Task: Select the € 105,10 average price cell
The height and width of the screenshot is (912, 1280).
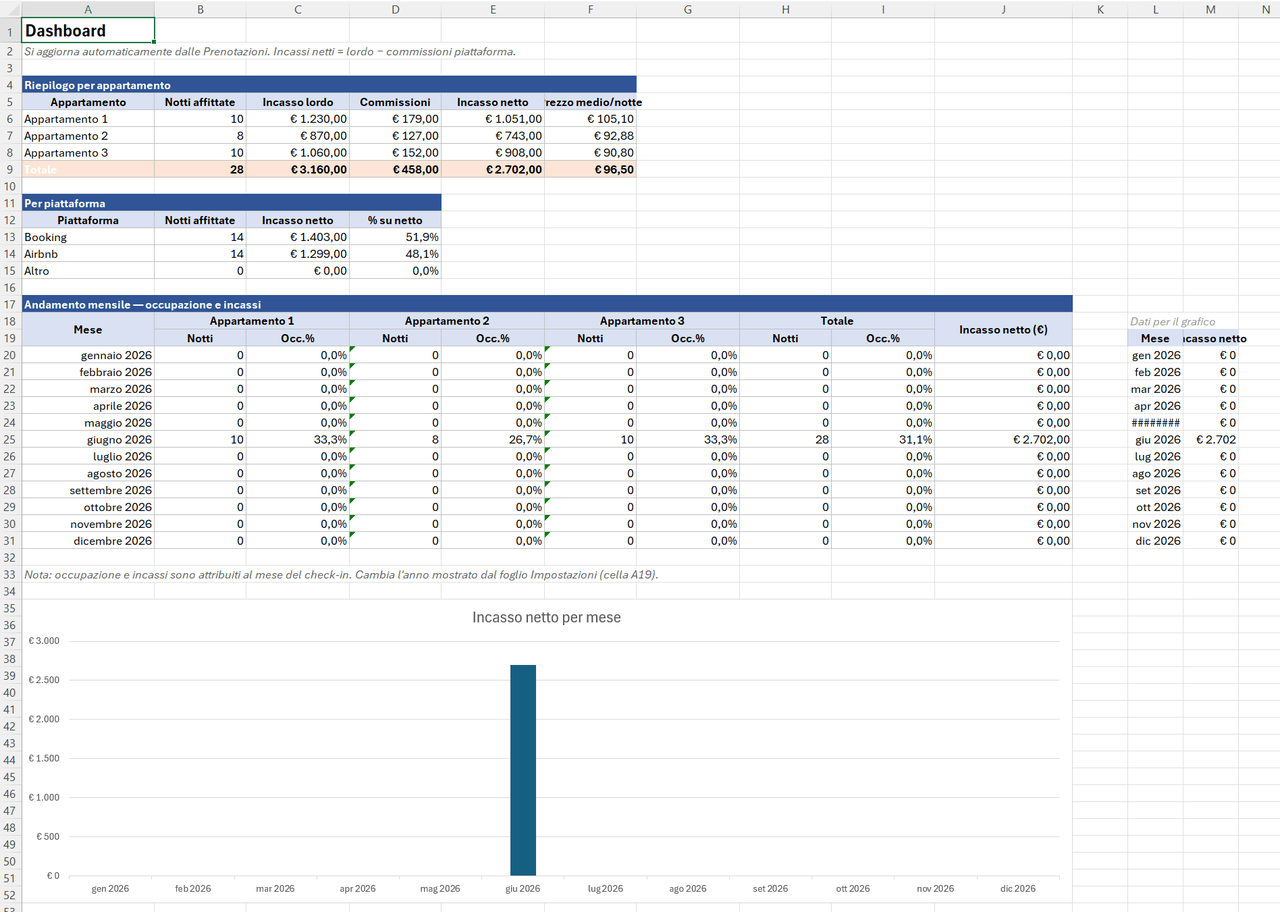Action: (x=591, y=119)
